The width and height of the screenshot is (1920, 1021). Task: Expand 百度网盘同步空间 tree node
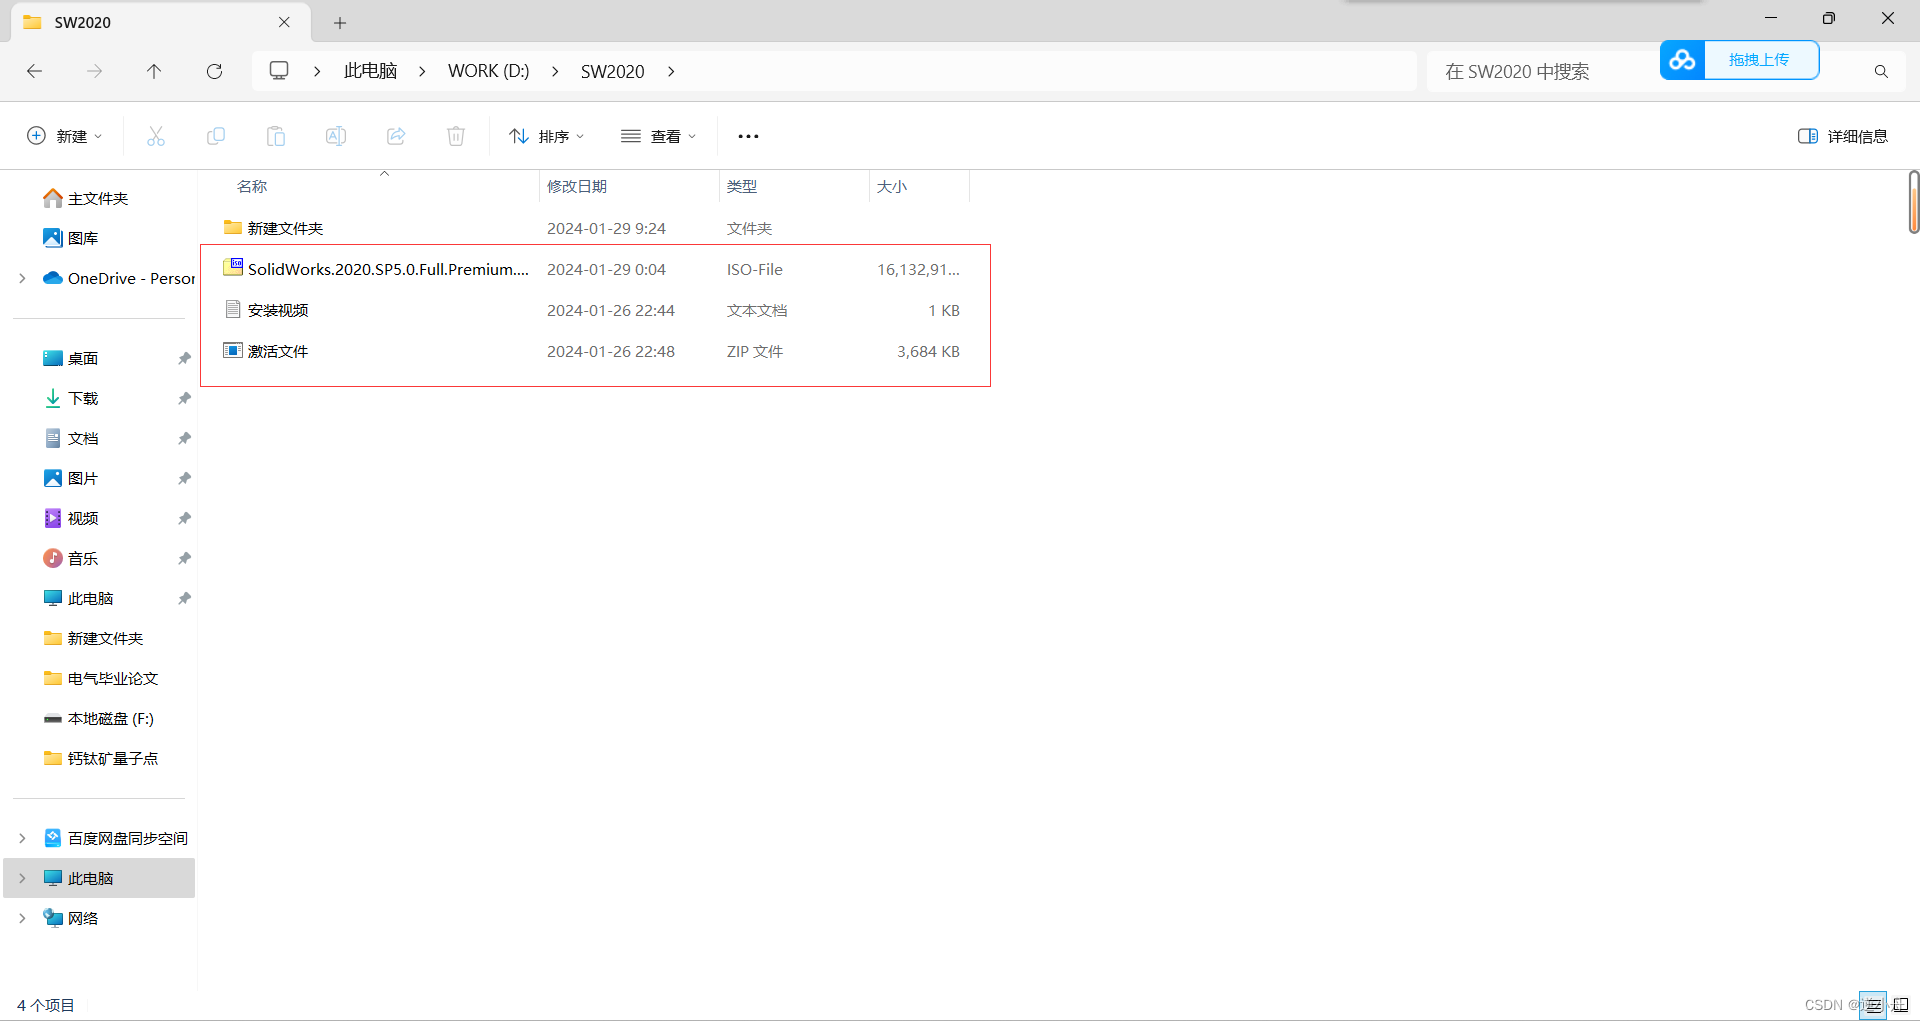pyautogui.click(x=22, y=838)
